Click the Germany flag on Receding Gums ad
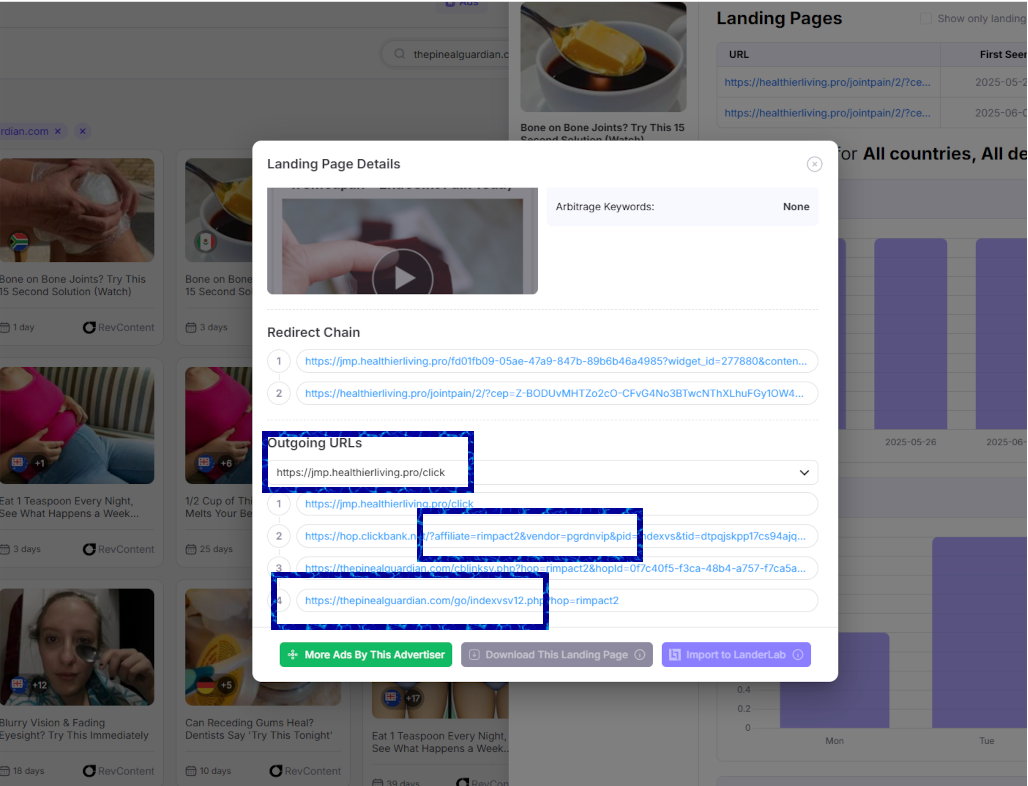The width and height of the screenshot is (1028, 786). point(207,685)
